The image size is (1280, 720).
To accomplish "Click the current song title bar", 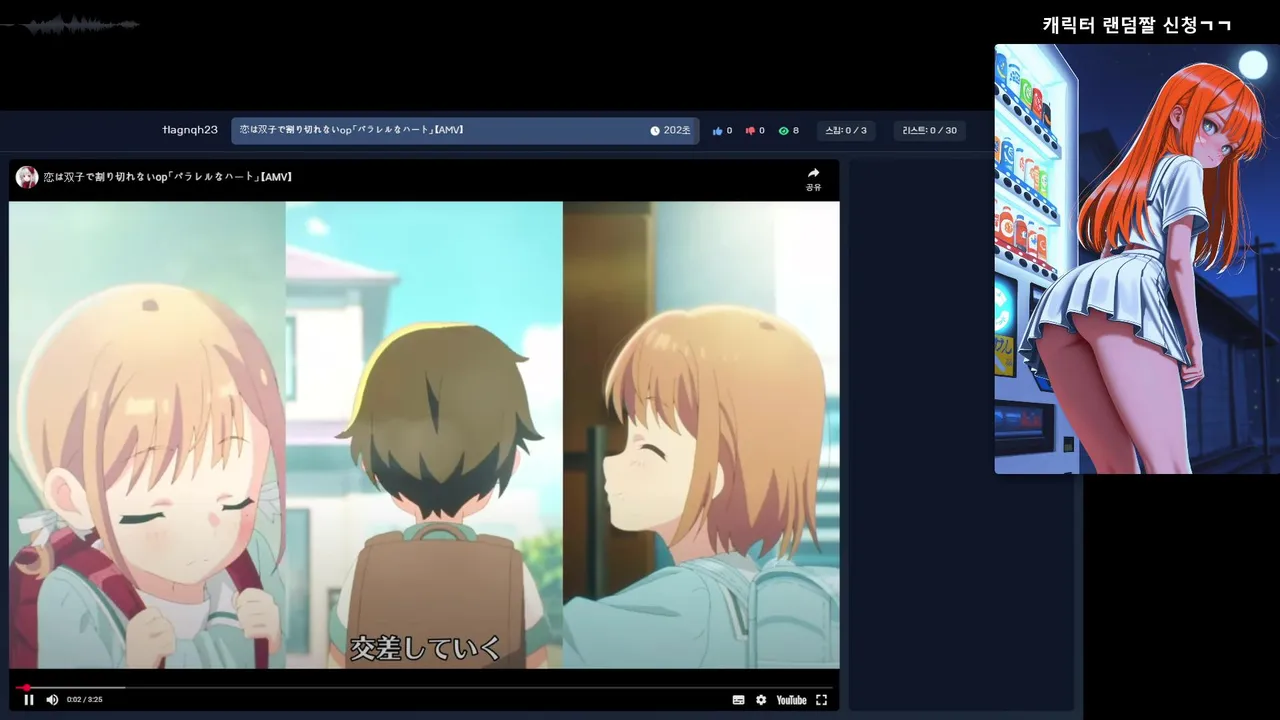I will [x=465, y=131].
